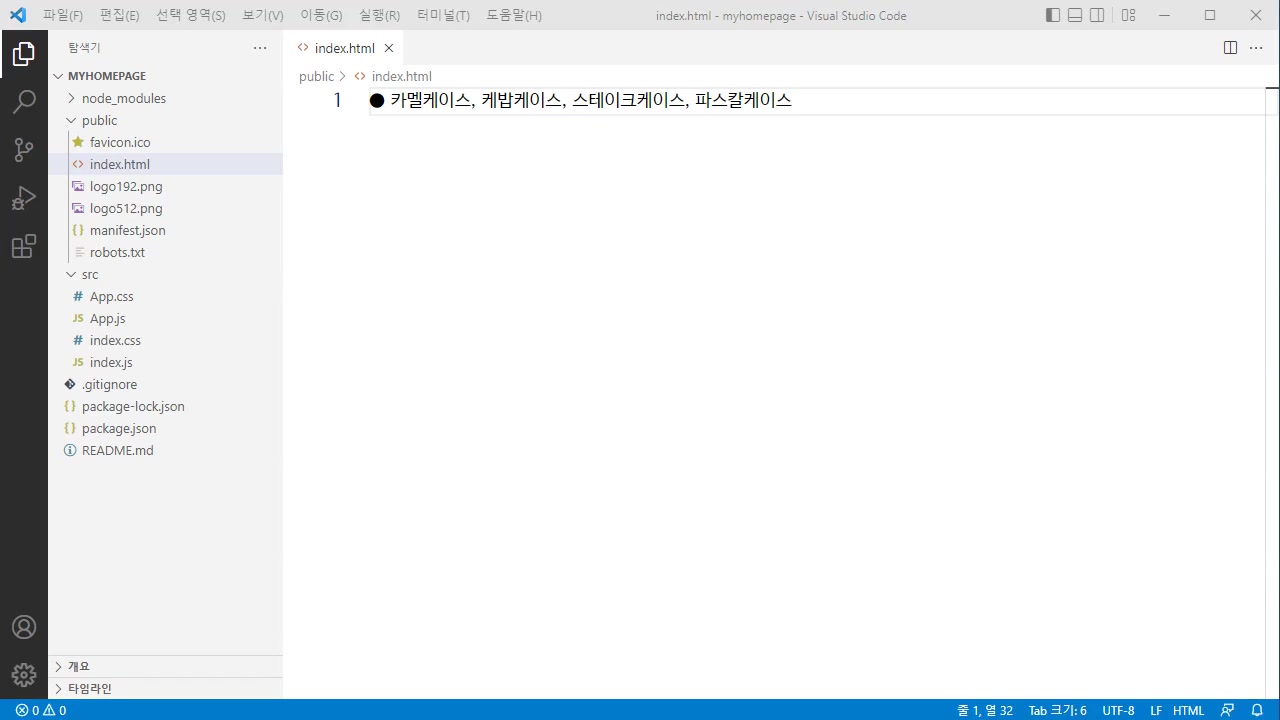Split the editor using the split icon
1280x720 pixels.
pos(1229,47)
